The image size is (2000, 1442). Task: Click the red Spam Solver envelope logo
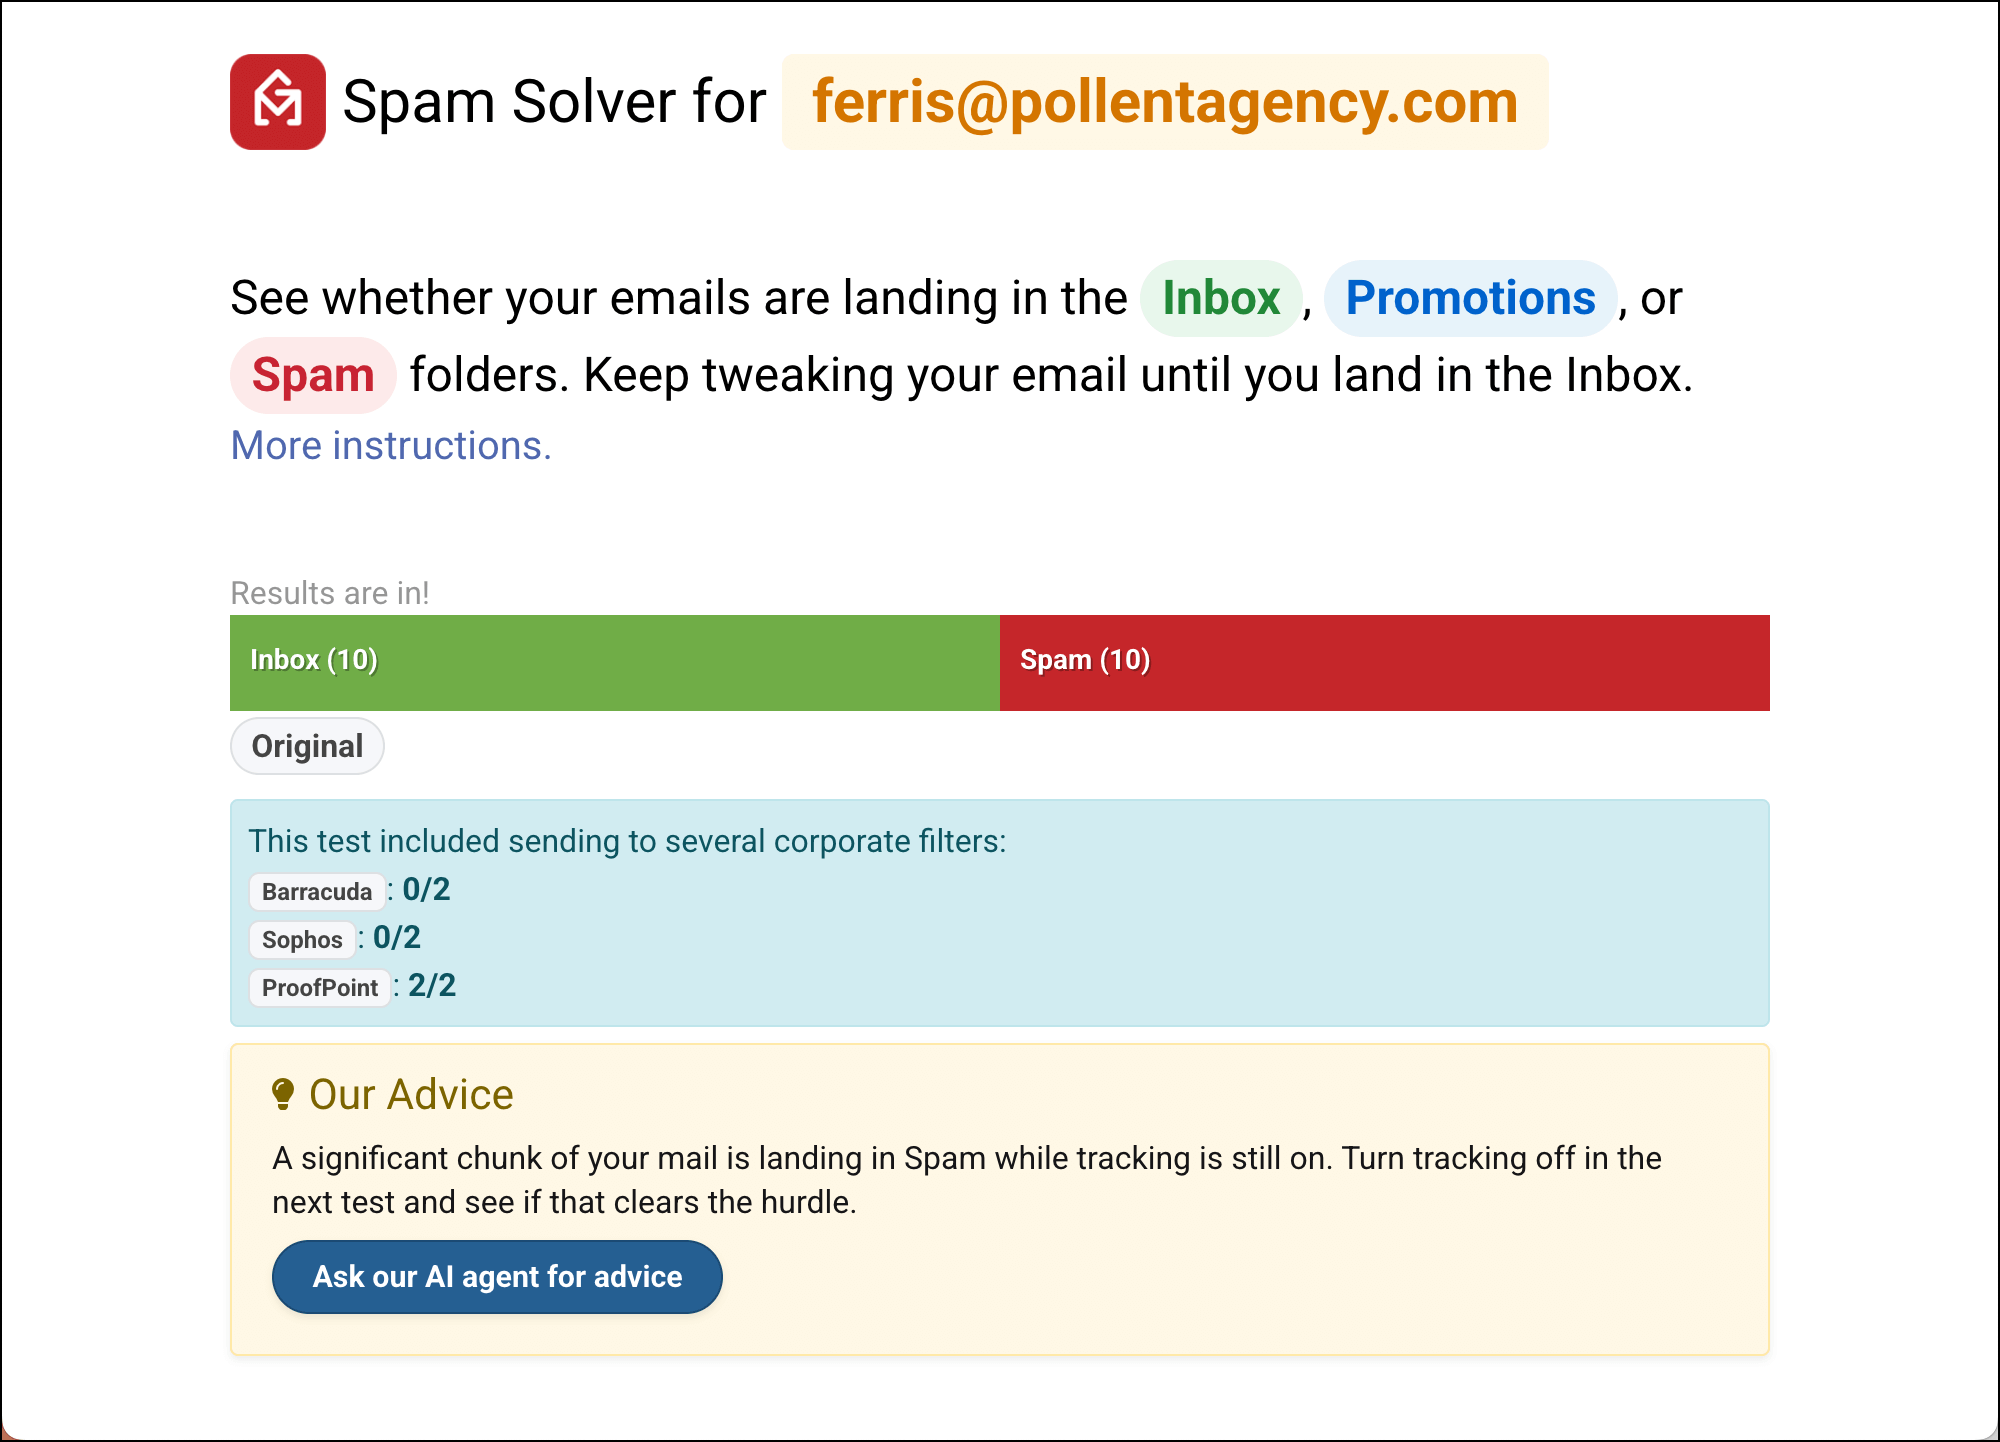coord(278,102)
